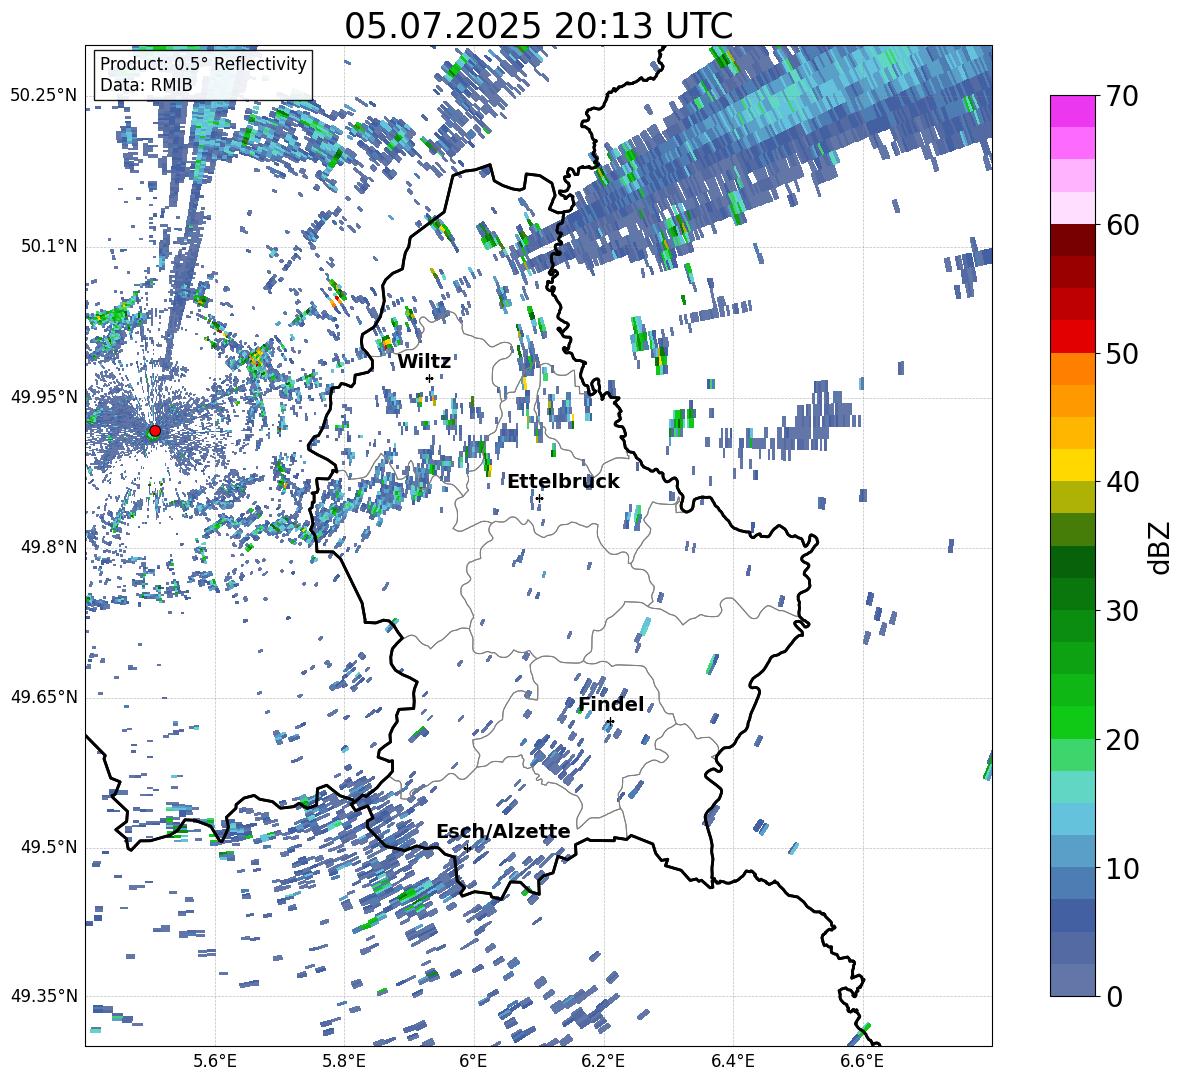
Task: Click the 6.4°E longitude label
Action: tap(732, 1062)
